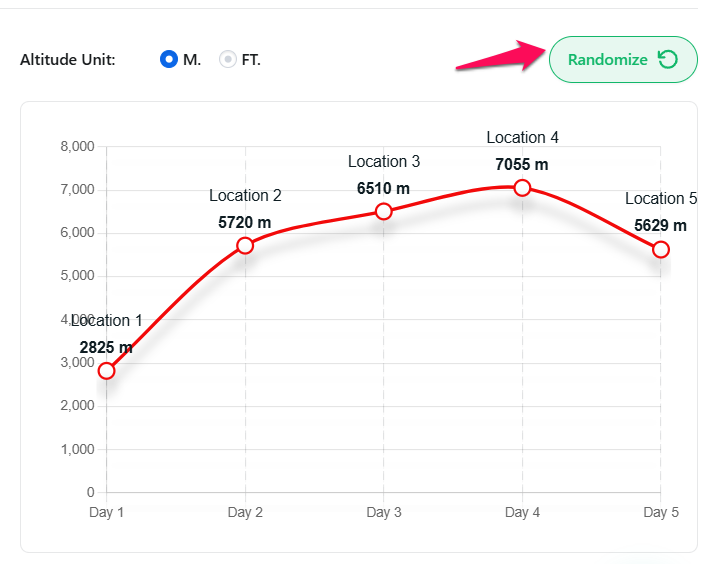Screen dimensions: 714x564
Task: Select the M. altitude unit radio button
Action: (x=168, y=60)
